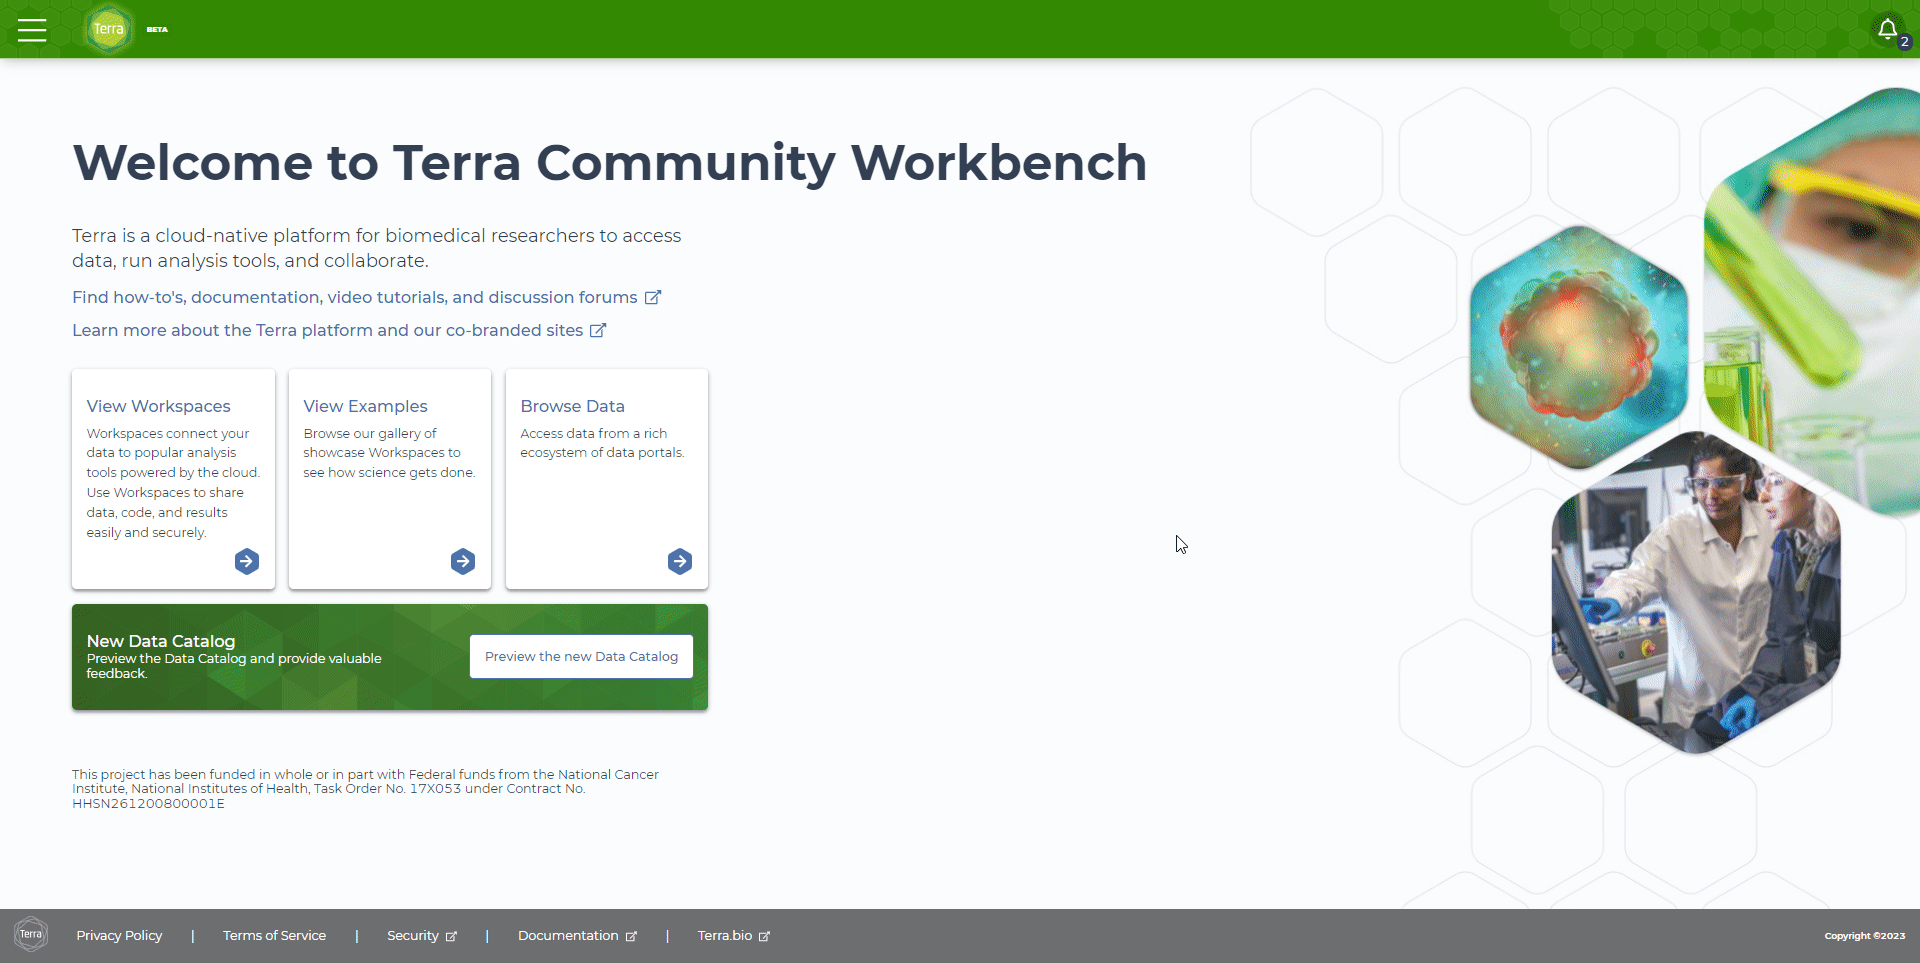Click external-link icon beside discussion forums link

click(653, 297)
